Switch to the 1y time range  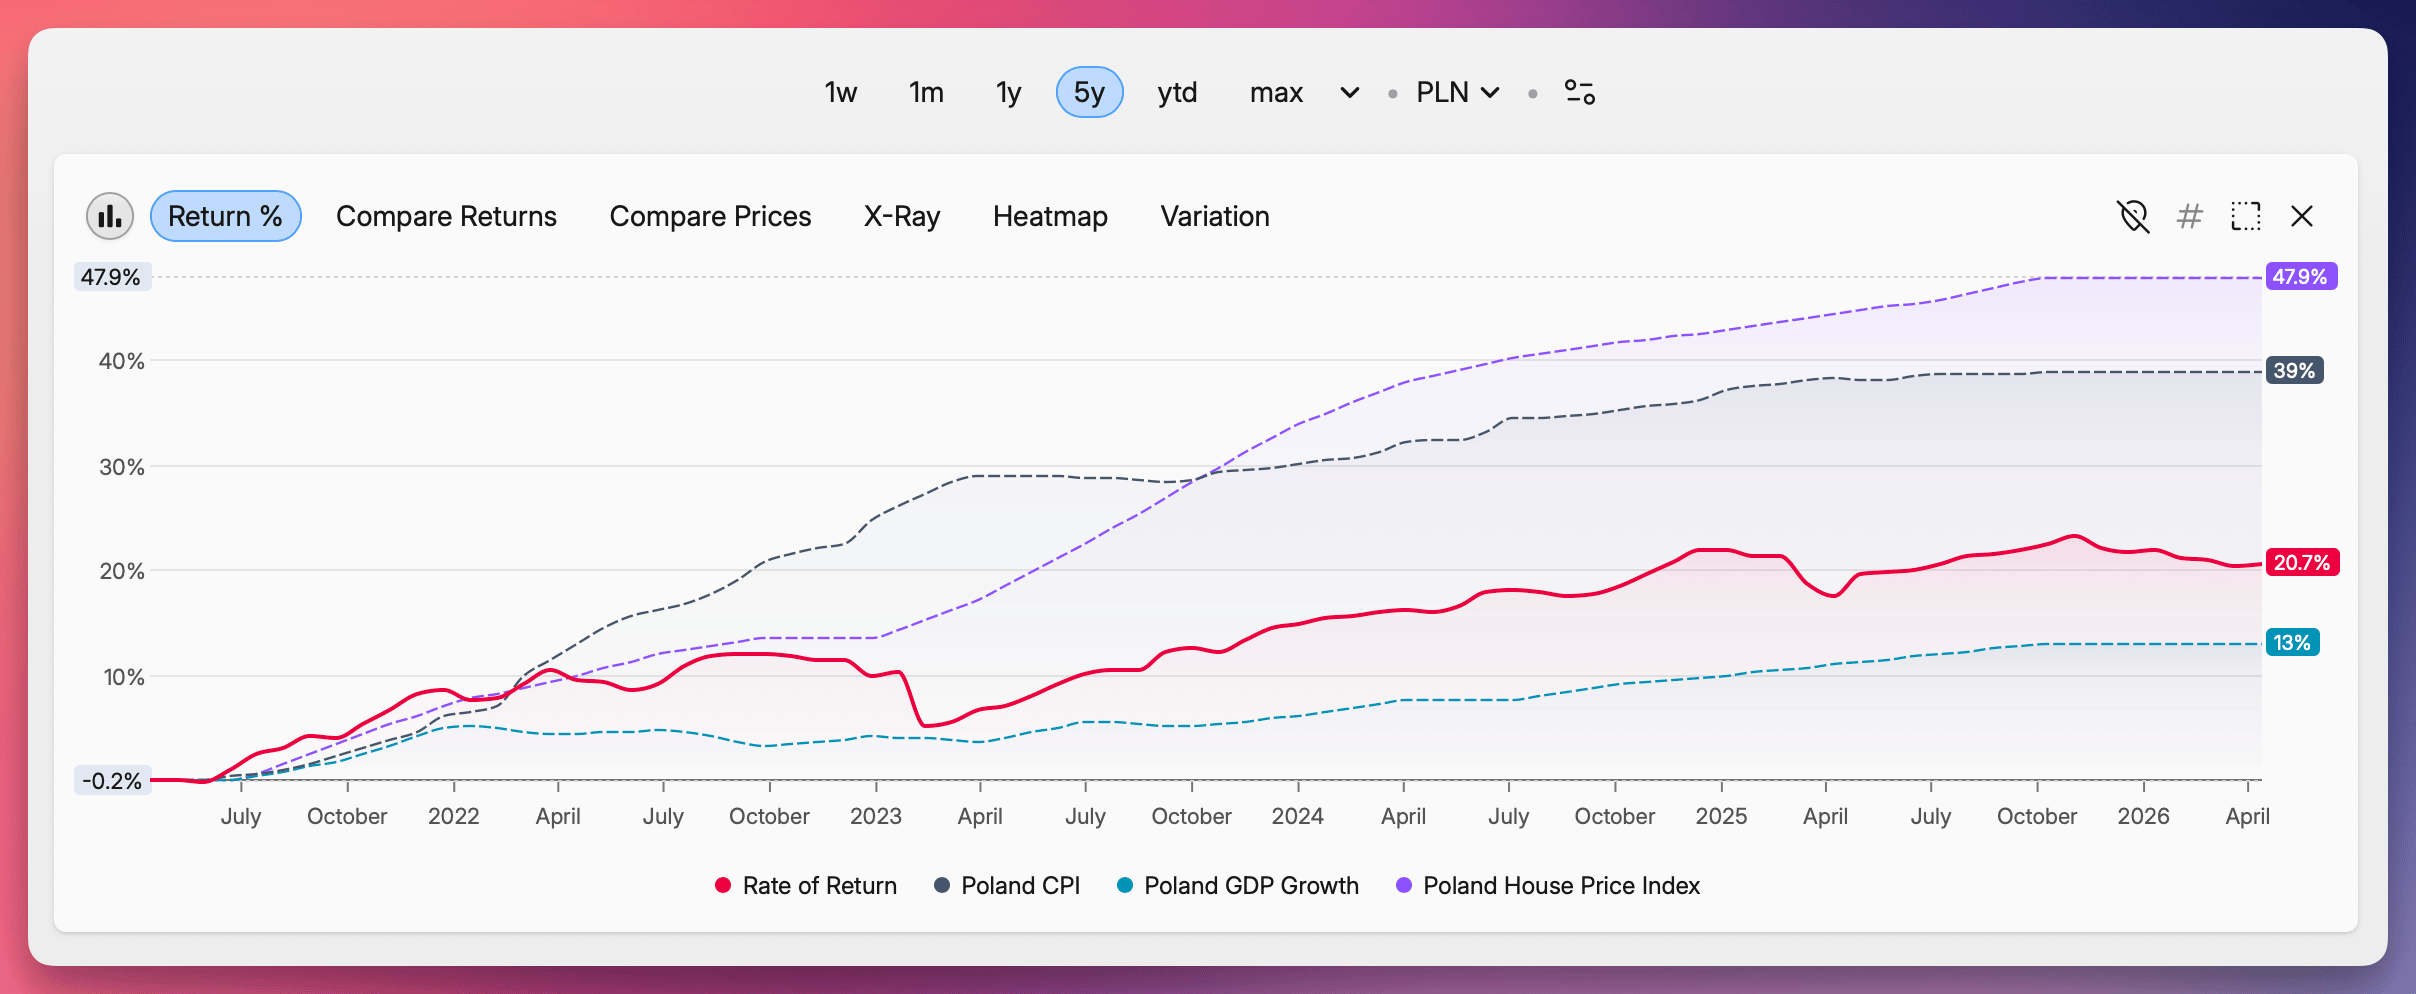[1008, 92]
